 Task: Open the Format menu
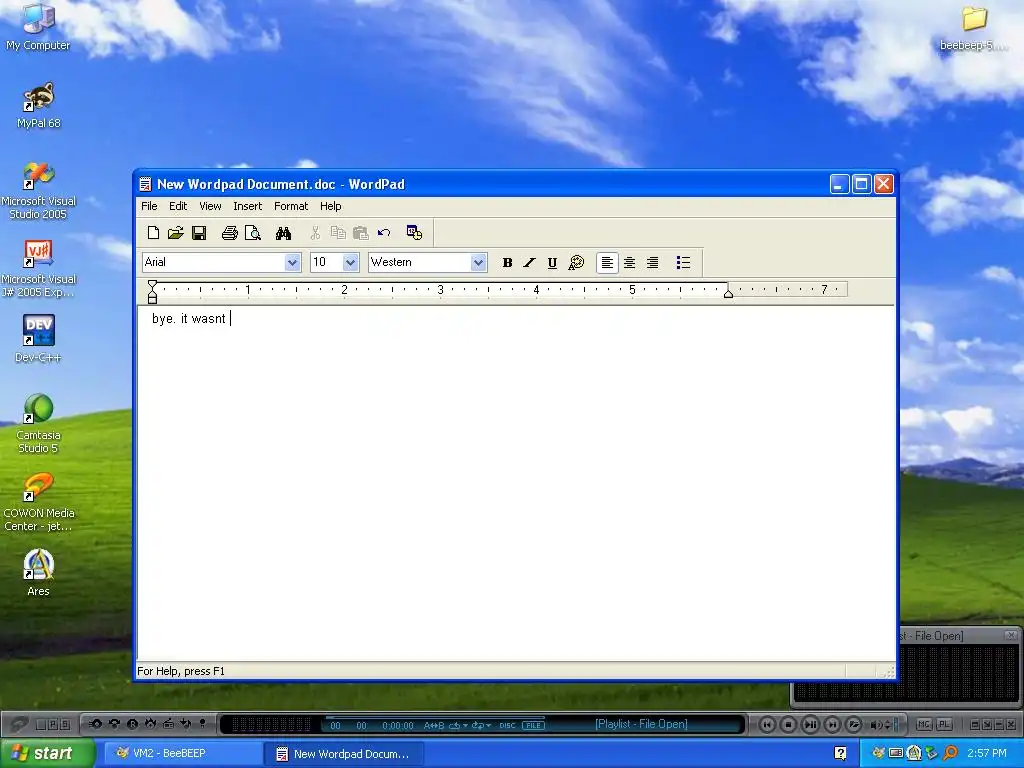(291, 206)
